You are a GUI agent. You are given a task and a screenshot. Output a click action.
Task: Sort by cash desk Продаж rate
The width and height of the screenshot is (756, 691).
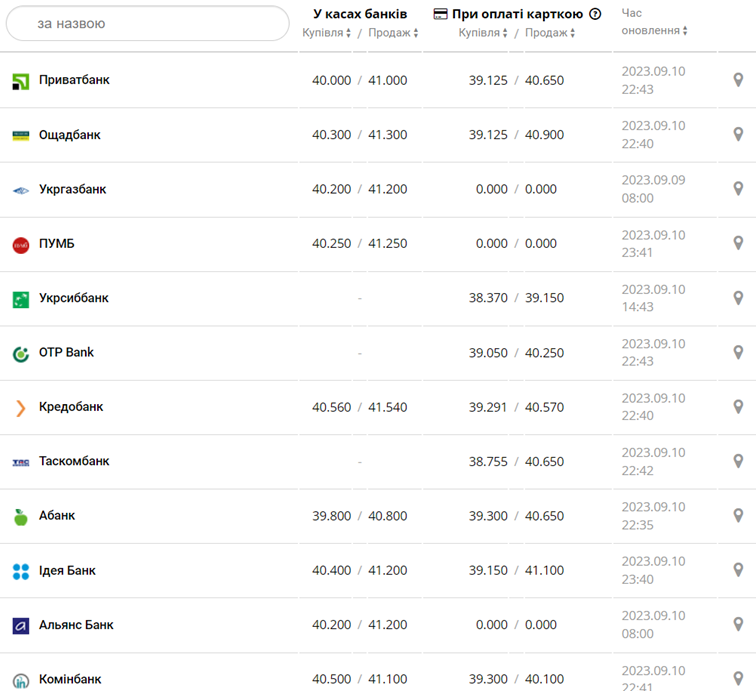click(393, 33)
